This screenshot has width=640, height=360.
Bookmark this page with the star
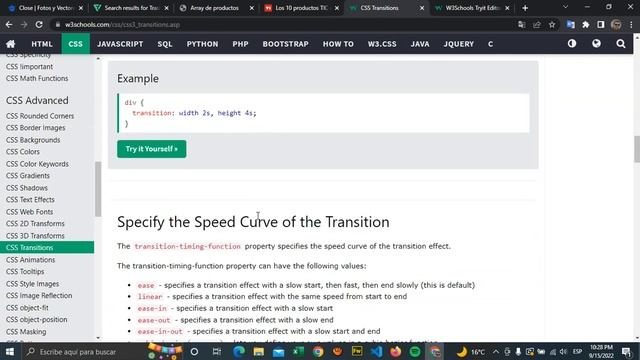552,24
